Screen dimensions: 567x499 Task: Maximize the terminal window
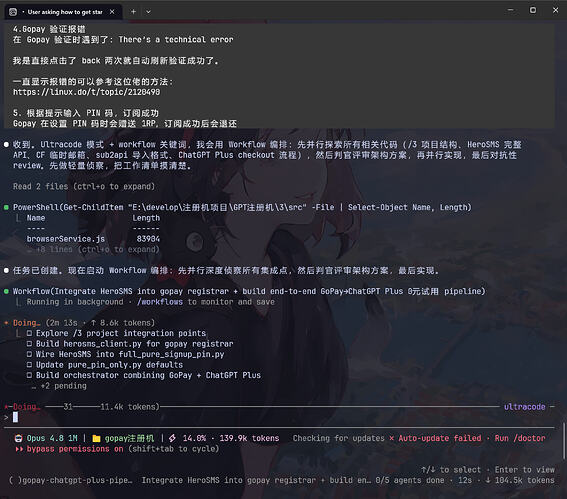(533, 10)
